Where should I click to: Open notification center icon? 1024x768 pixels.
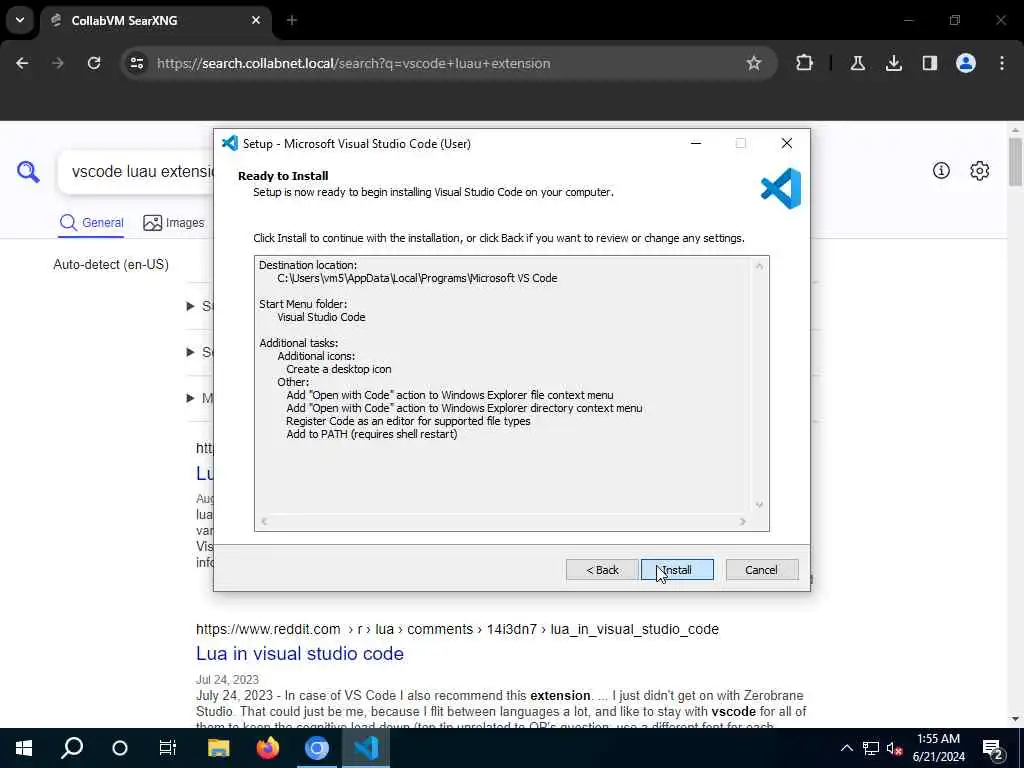point(993,749)
